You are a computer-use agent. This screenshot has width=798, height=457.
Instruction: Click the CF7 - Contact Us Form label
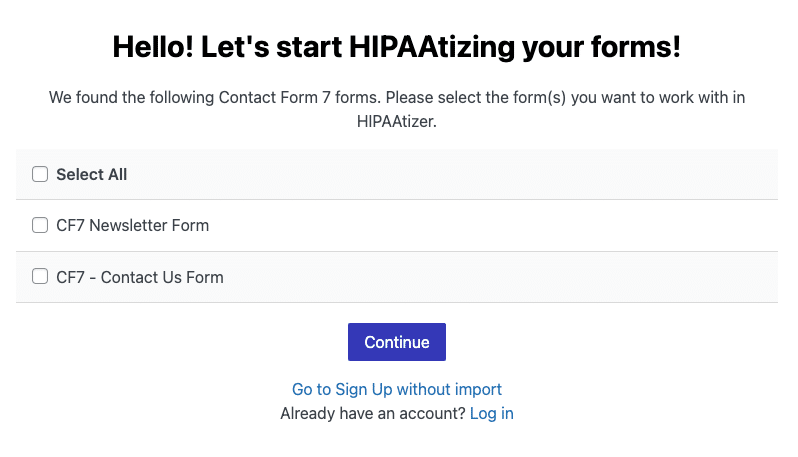click(139, 277)
